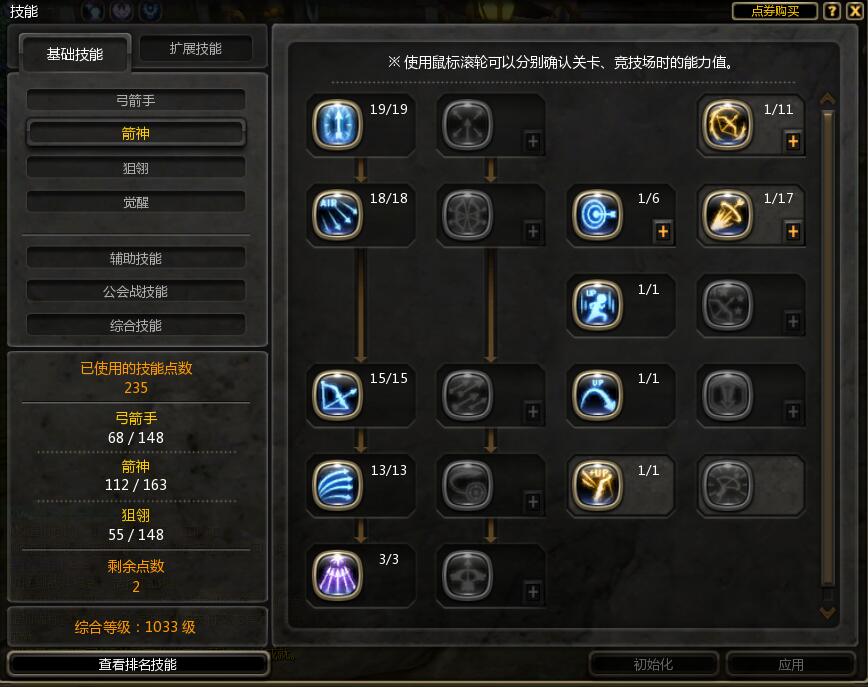
Task: Select the 19/19 upward arrow skill icon
Action: pos(337,125)
